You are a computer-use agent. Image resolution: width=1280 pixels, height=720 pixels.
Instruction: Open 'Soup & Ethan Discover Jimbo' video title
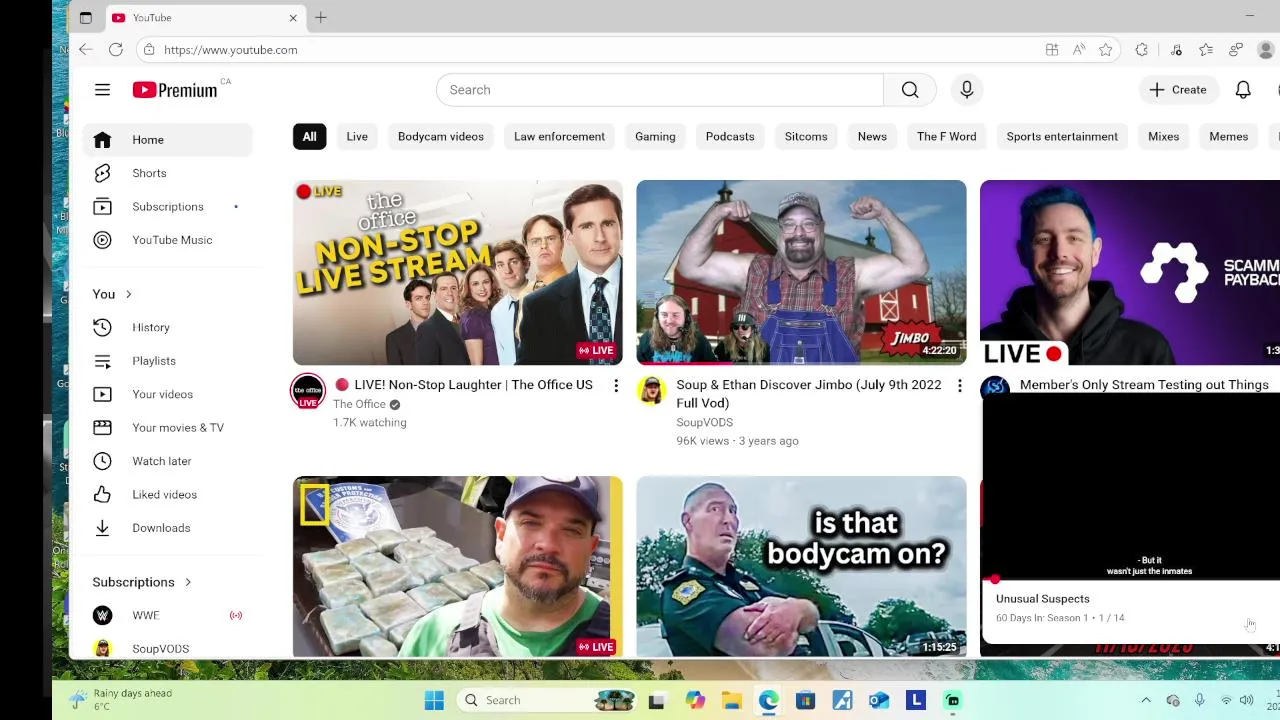tap(809, 394)
